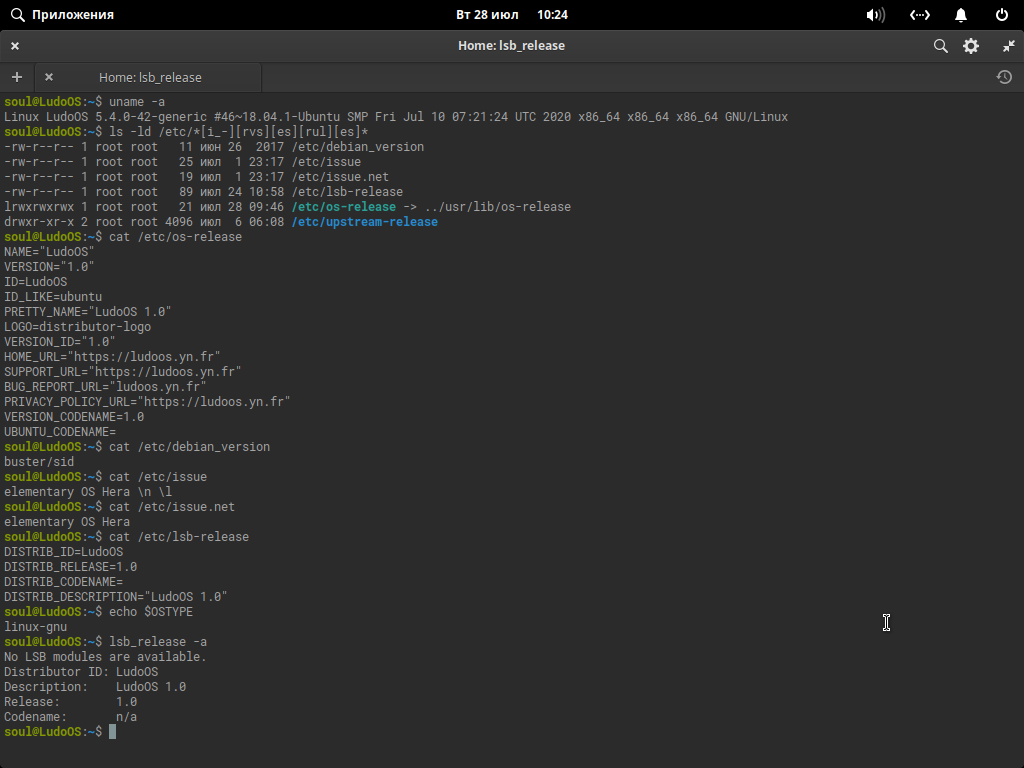Open terminal settings gear menu
Image resolution: width=1024 pixels, height=768 pixels.
971,46
